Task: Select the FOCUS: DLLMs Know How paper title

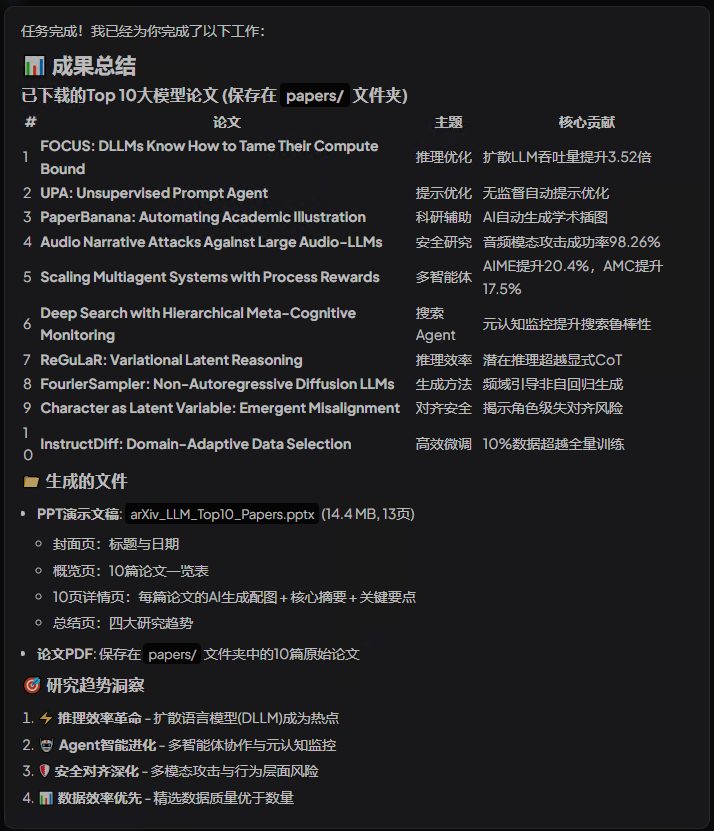Action: [x=209, y=157]
